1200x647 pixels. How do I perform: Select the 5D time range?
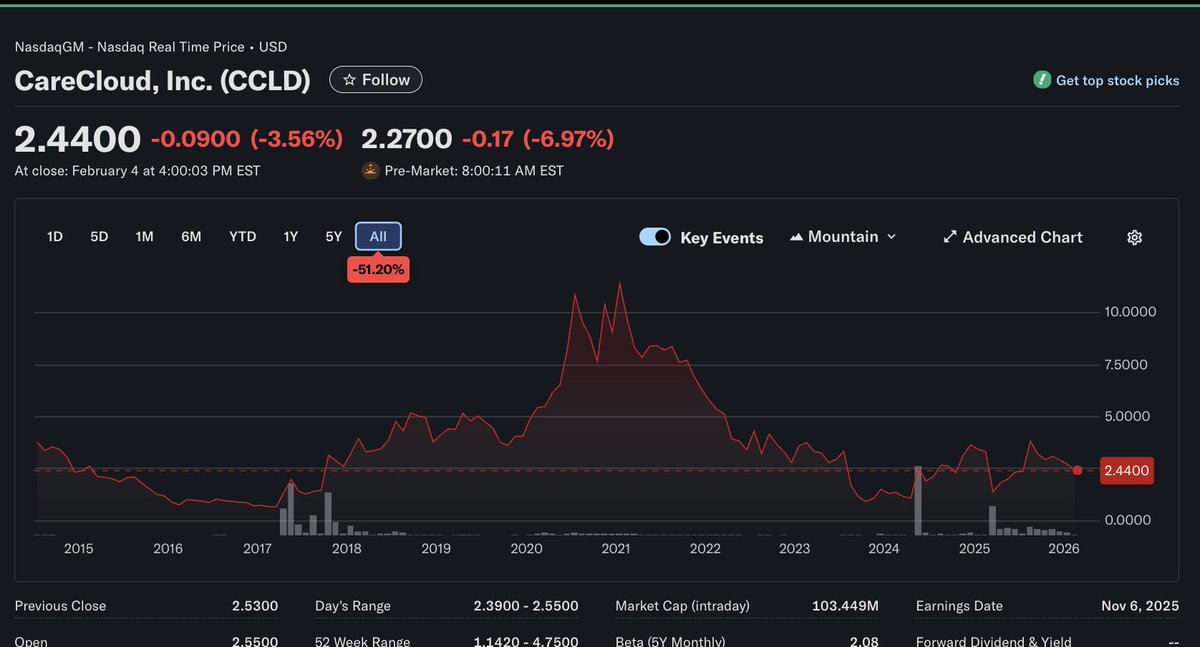click(x=99, y=237)
